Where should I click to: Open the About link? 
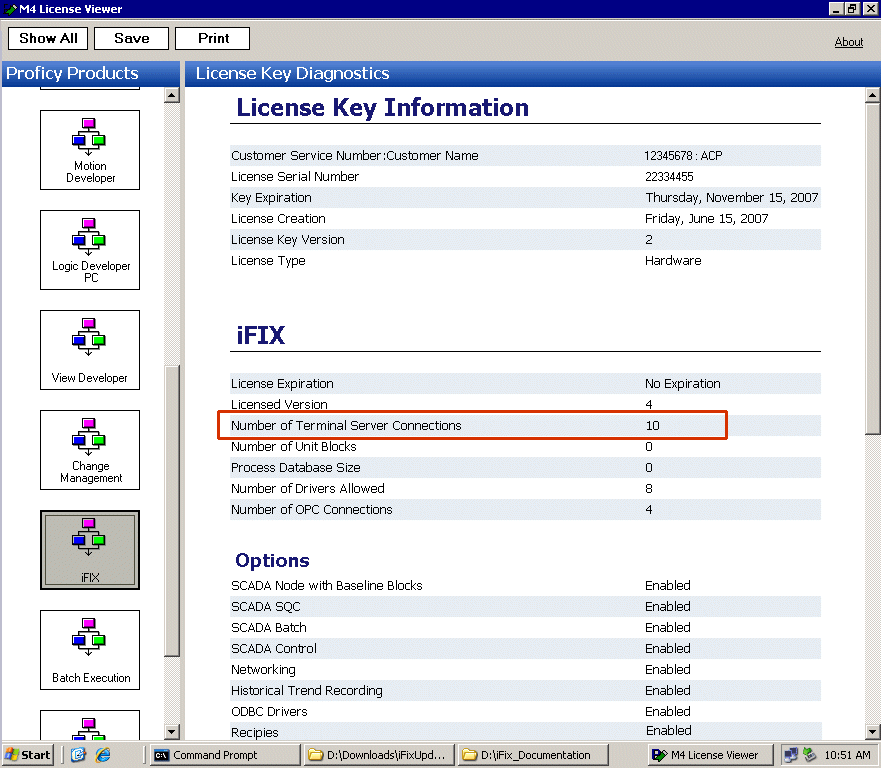848,42
